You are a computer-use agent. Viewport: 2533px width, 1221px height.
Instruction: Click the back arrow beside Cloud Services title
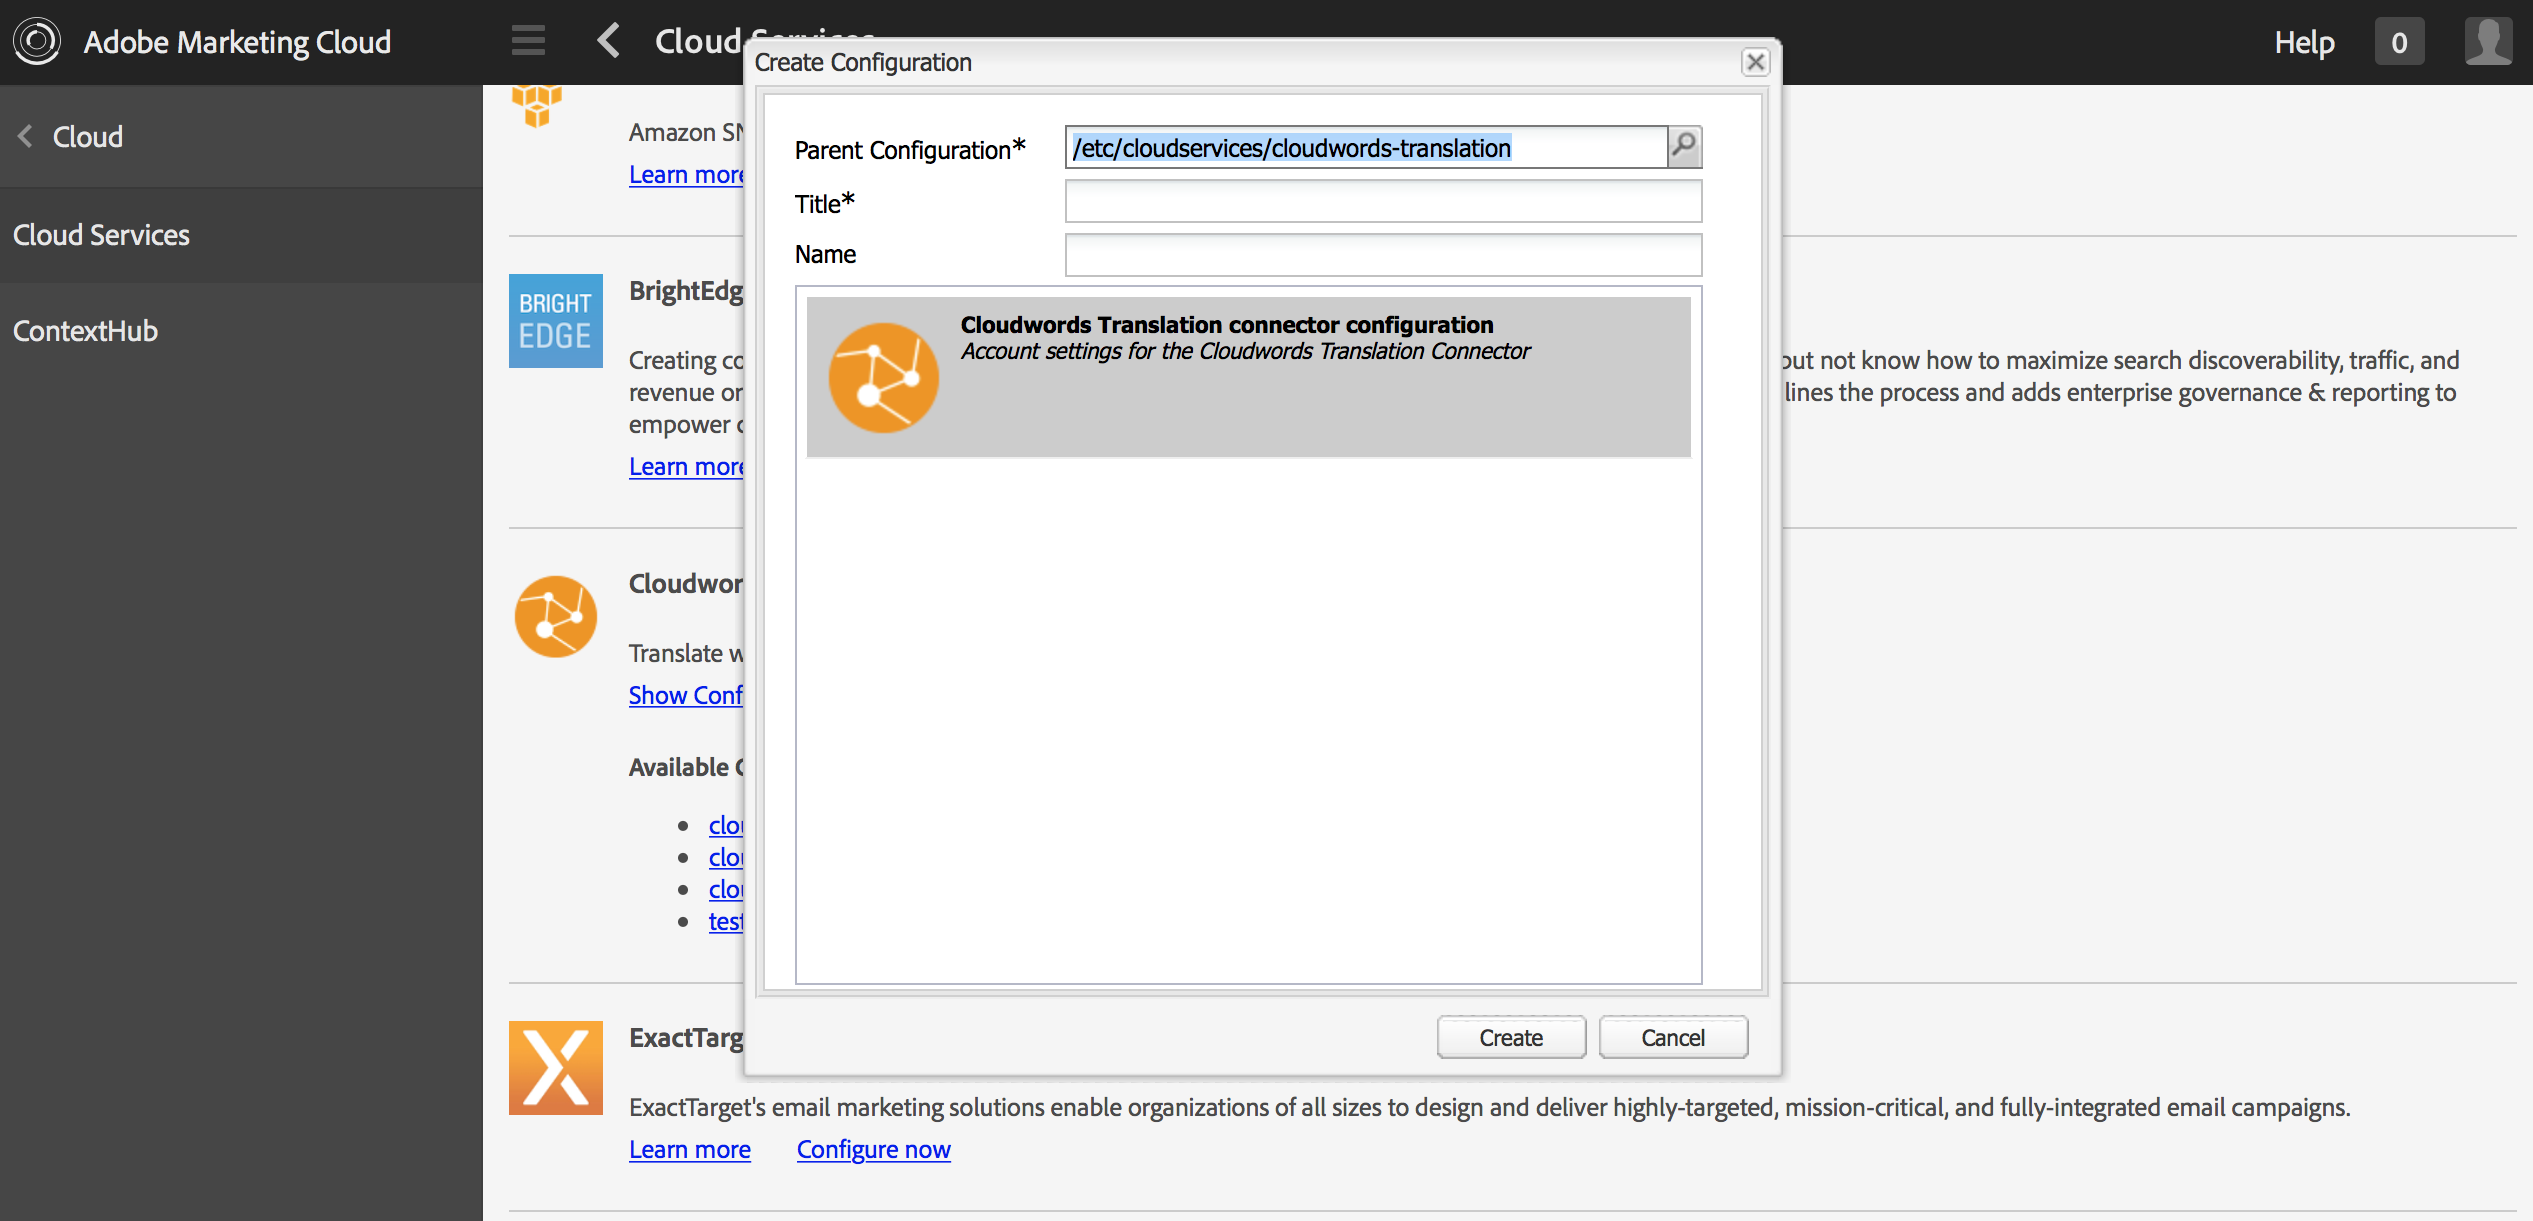pyautogui.click(x=608, y=41)
